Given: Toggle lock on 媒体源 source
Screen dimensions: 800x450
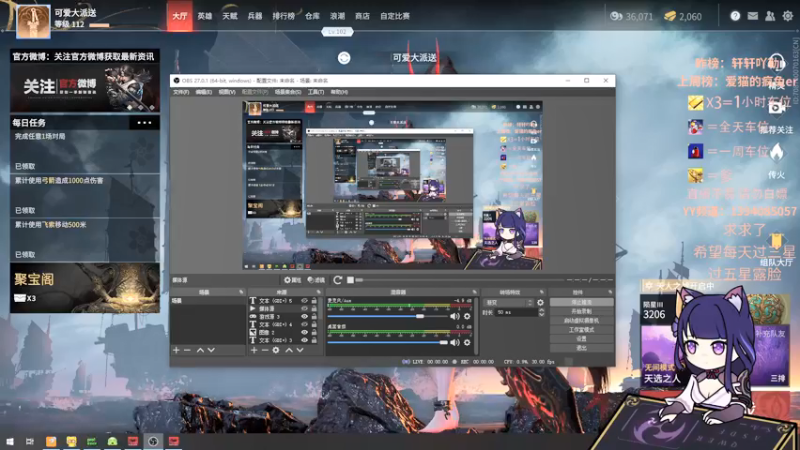Looking at the screenshot, I should click(x=314, y=309).
